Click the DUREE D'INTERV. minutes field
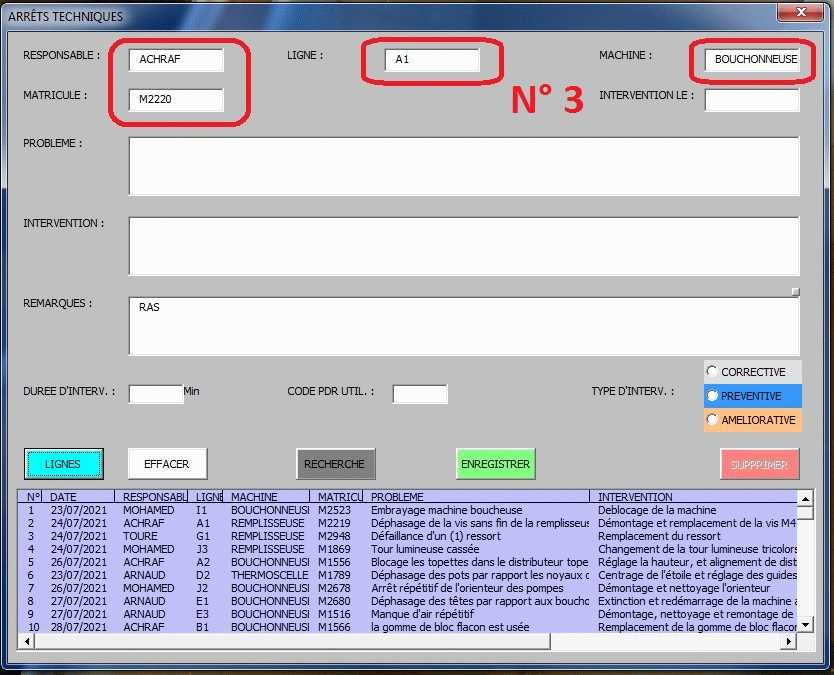The height and width of the screenshot is (675, 834). point(155,393)
